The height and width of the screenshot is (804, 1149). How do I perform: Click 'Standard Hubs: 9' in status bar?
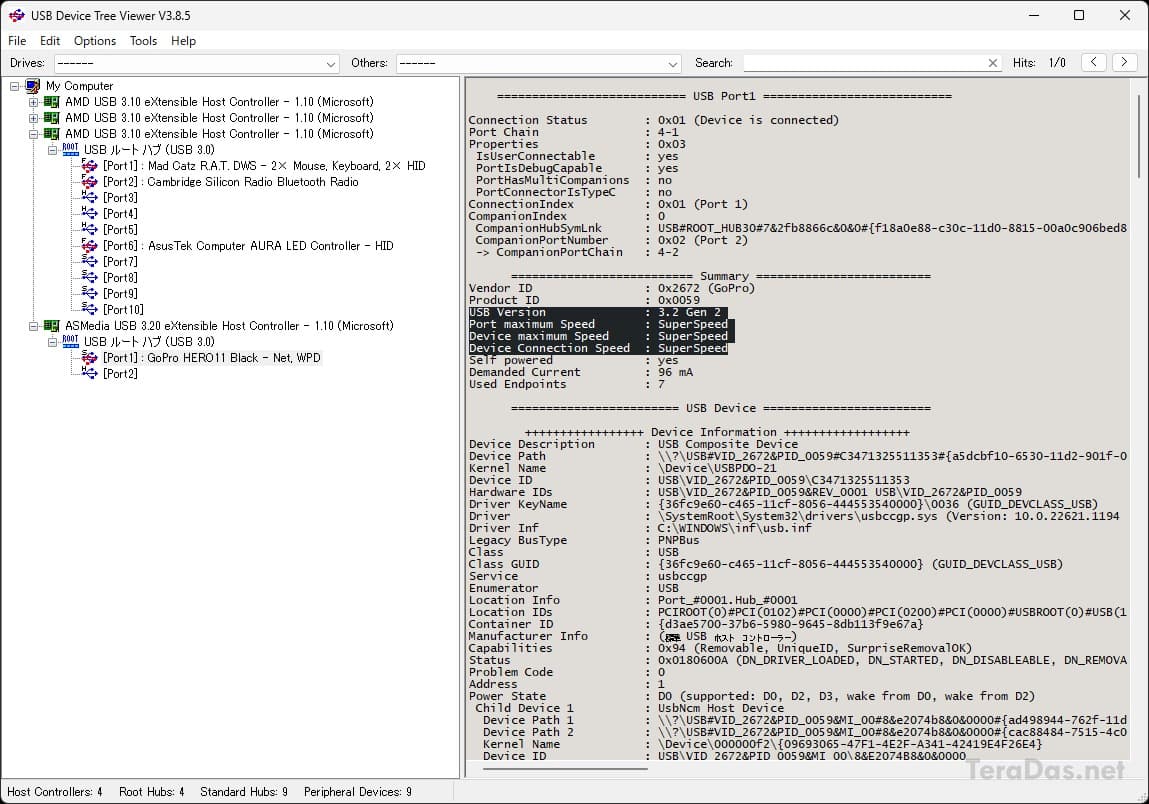coord(244,792)
